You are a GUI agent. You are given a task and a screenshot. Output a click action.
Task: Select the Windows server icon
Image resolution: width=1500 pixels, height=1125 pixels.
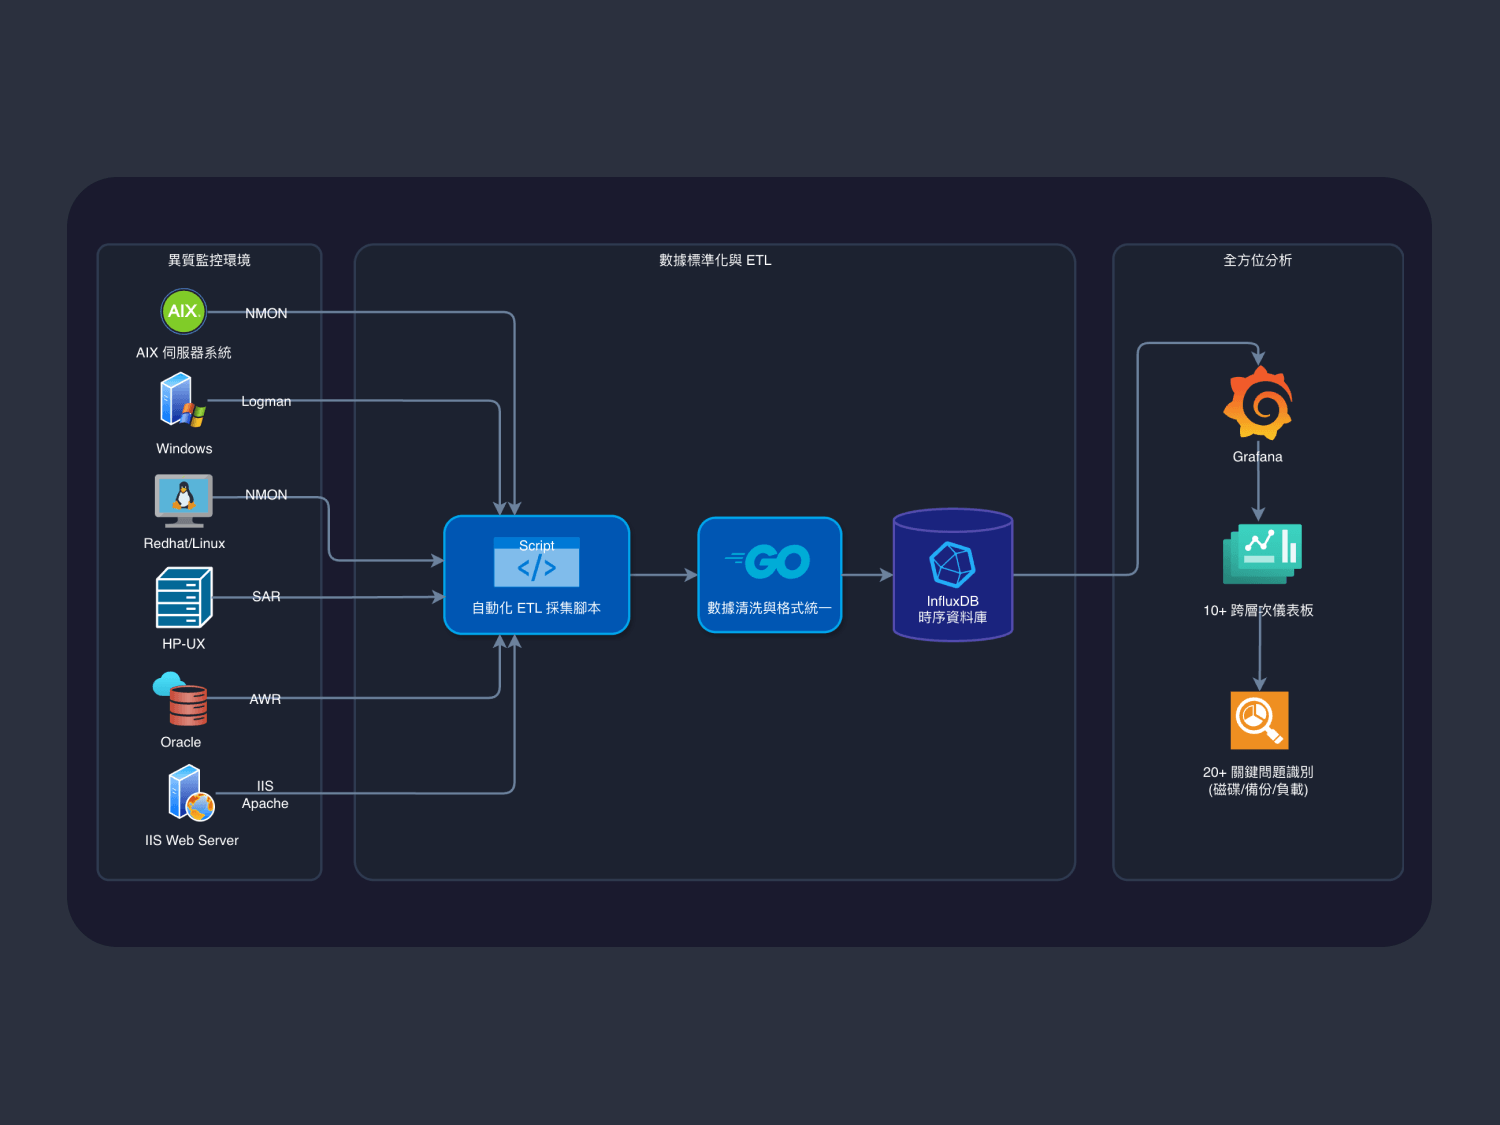click(182, 400)
